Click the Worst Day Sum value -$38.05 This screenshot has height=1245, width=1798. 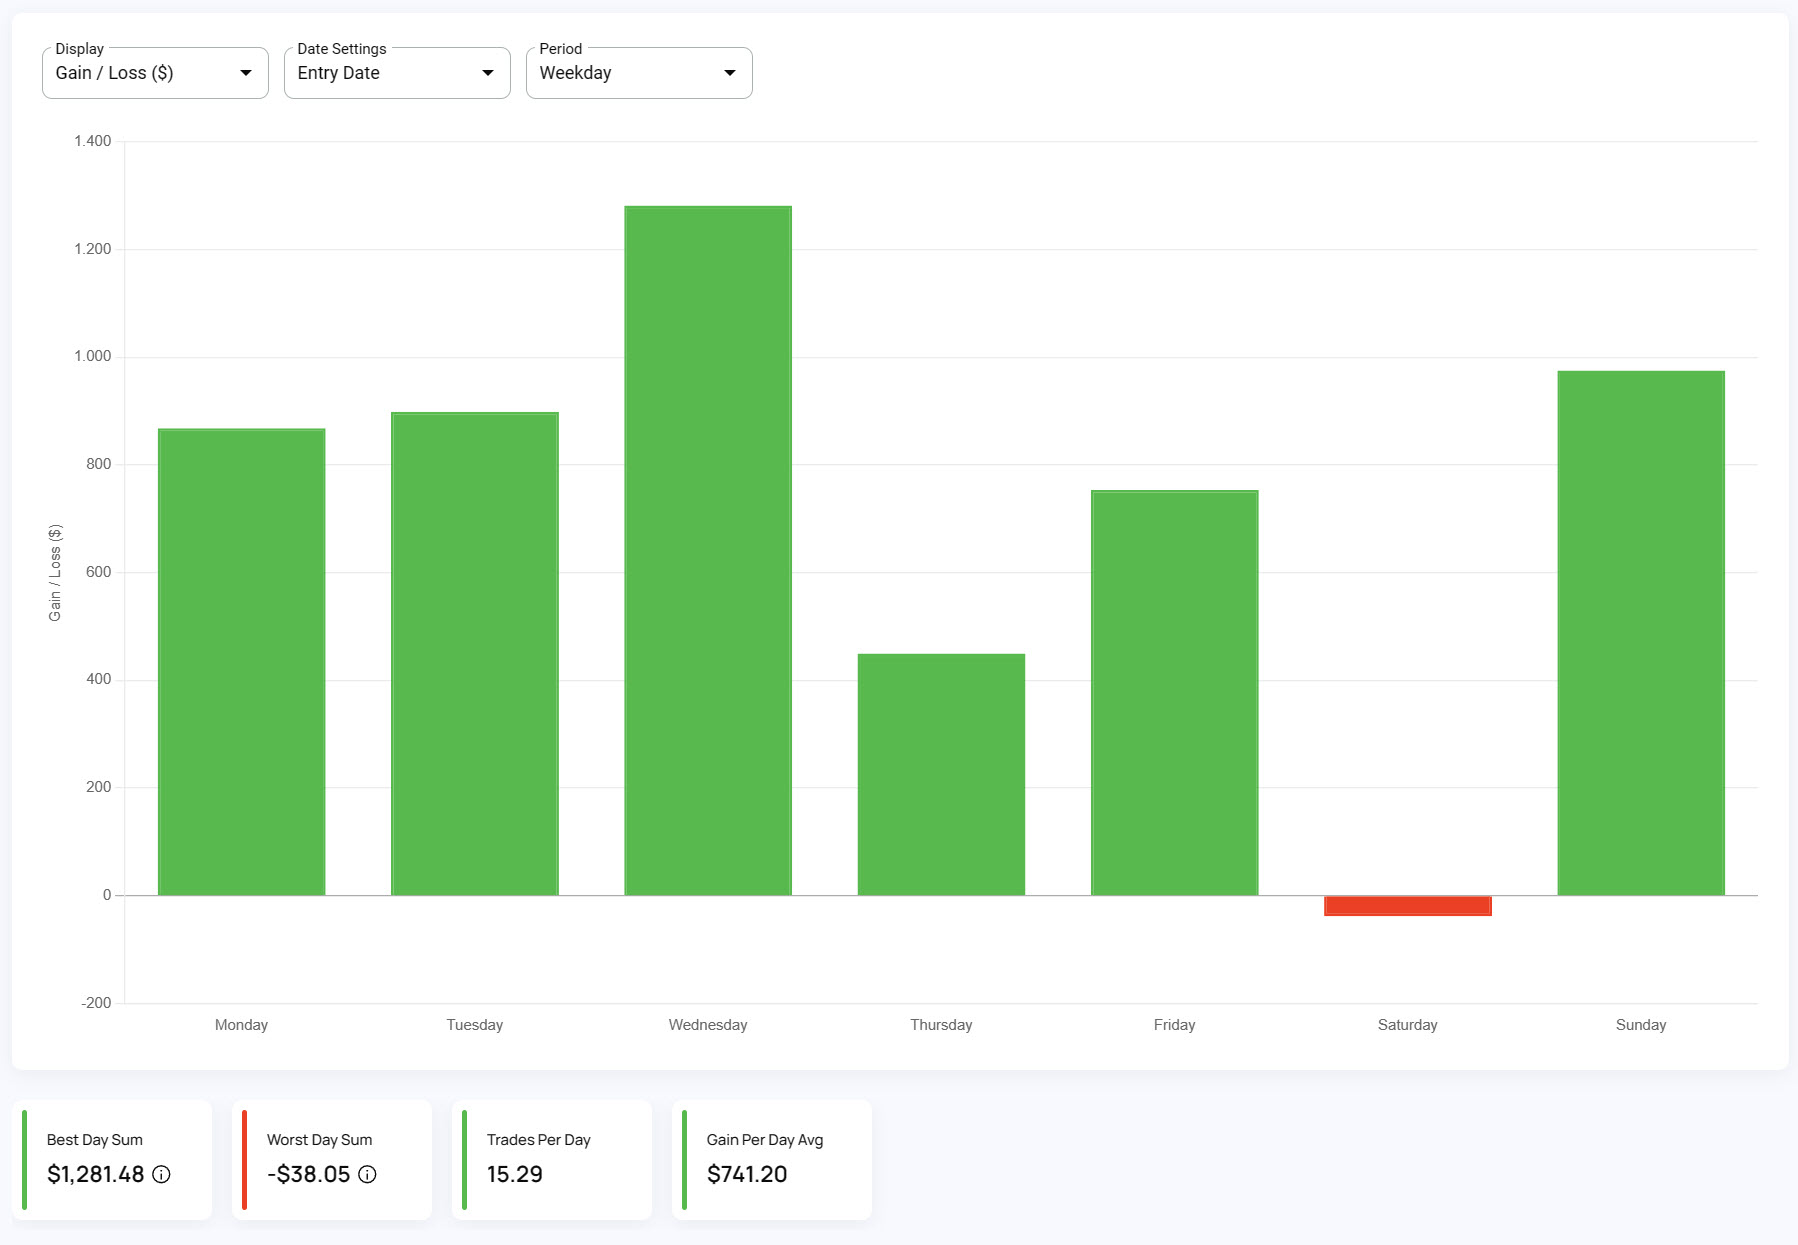click(309, 1174)
